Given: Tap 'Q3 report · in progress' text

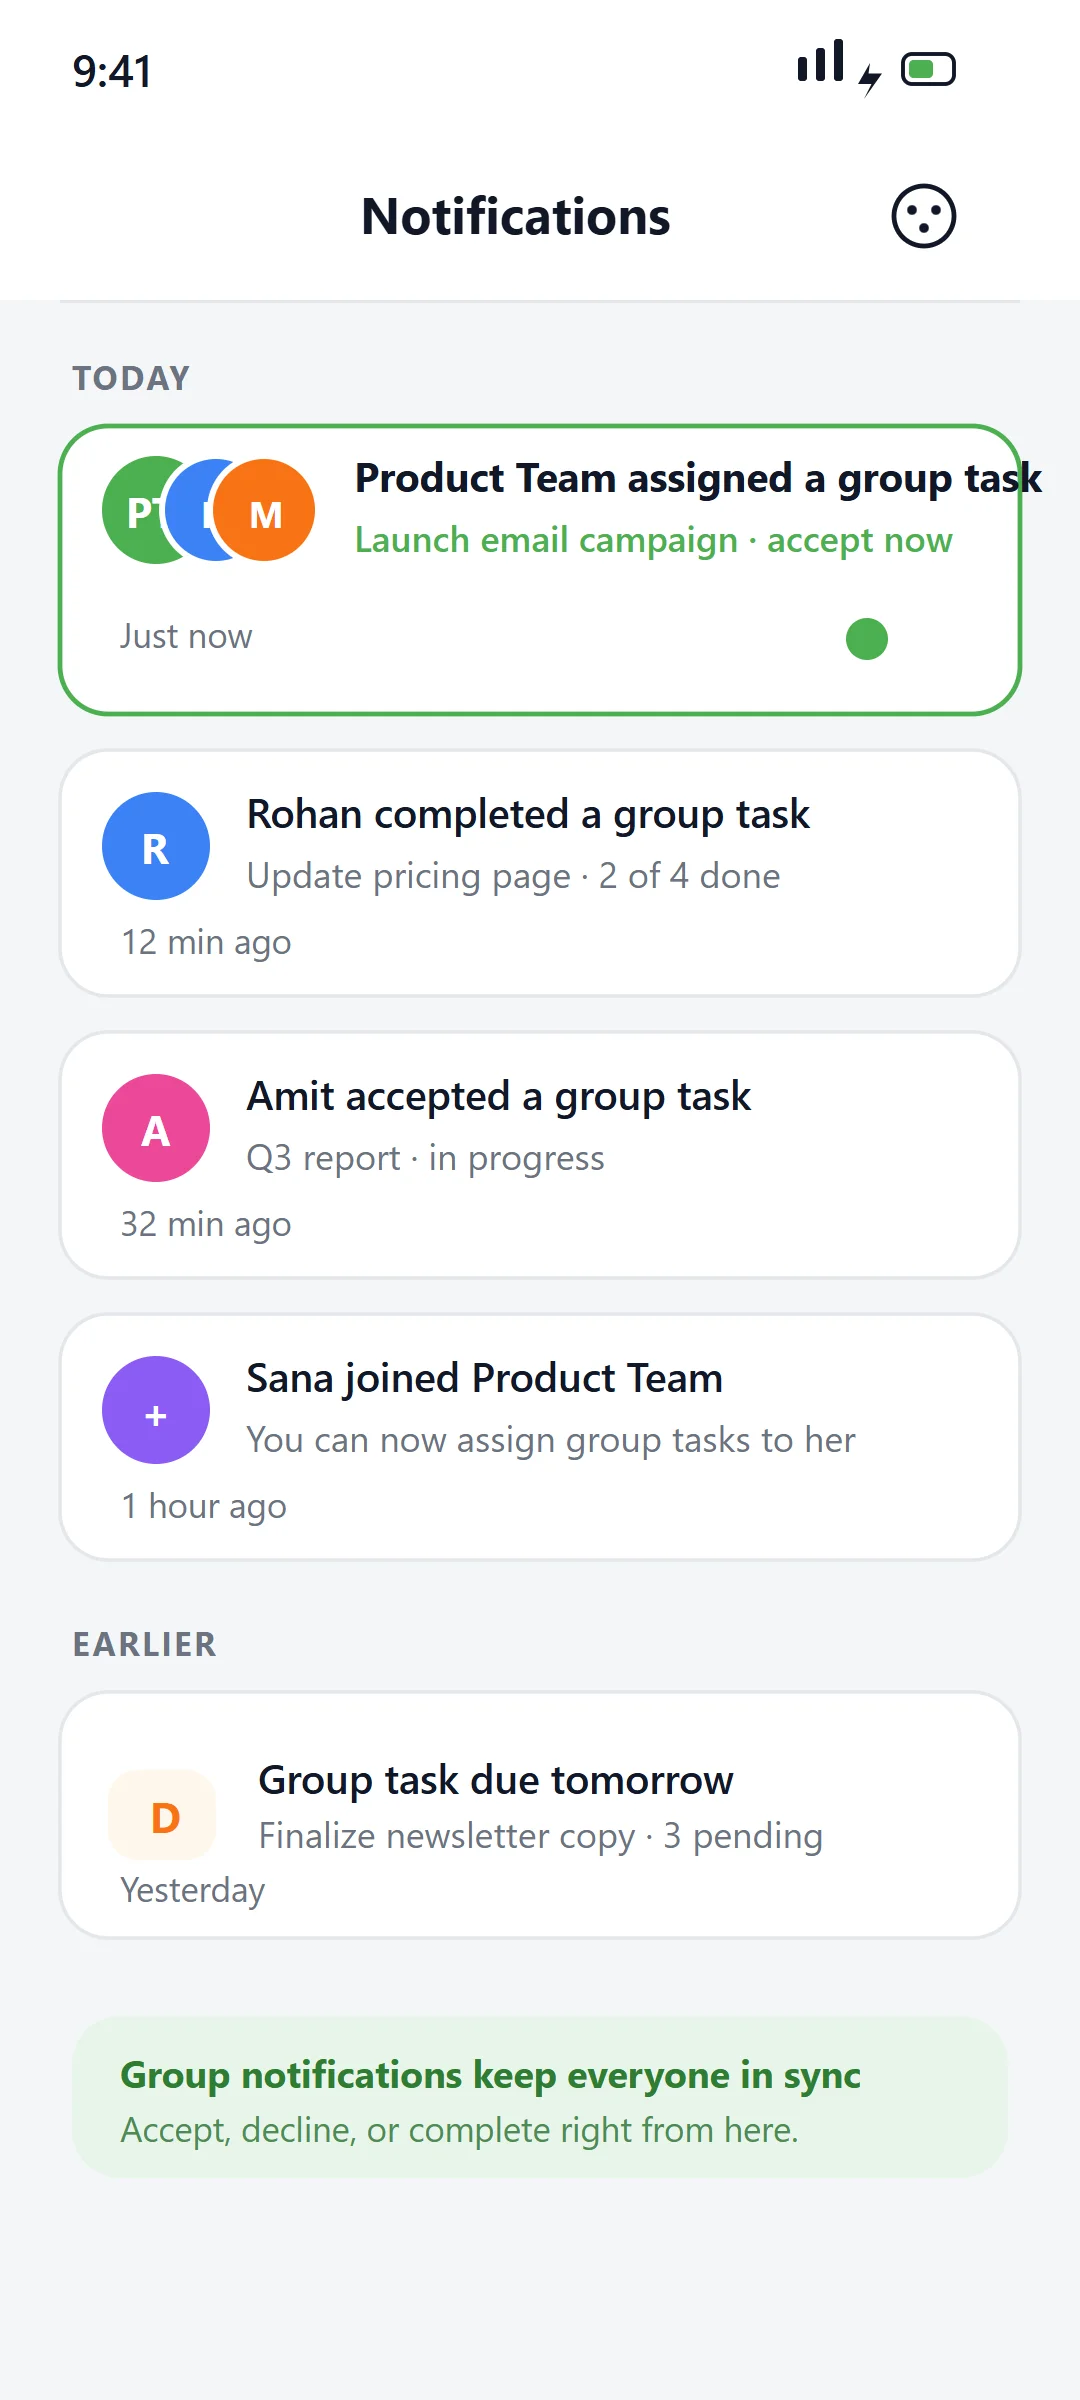Looking at the screenshot, I should 426,1158.
